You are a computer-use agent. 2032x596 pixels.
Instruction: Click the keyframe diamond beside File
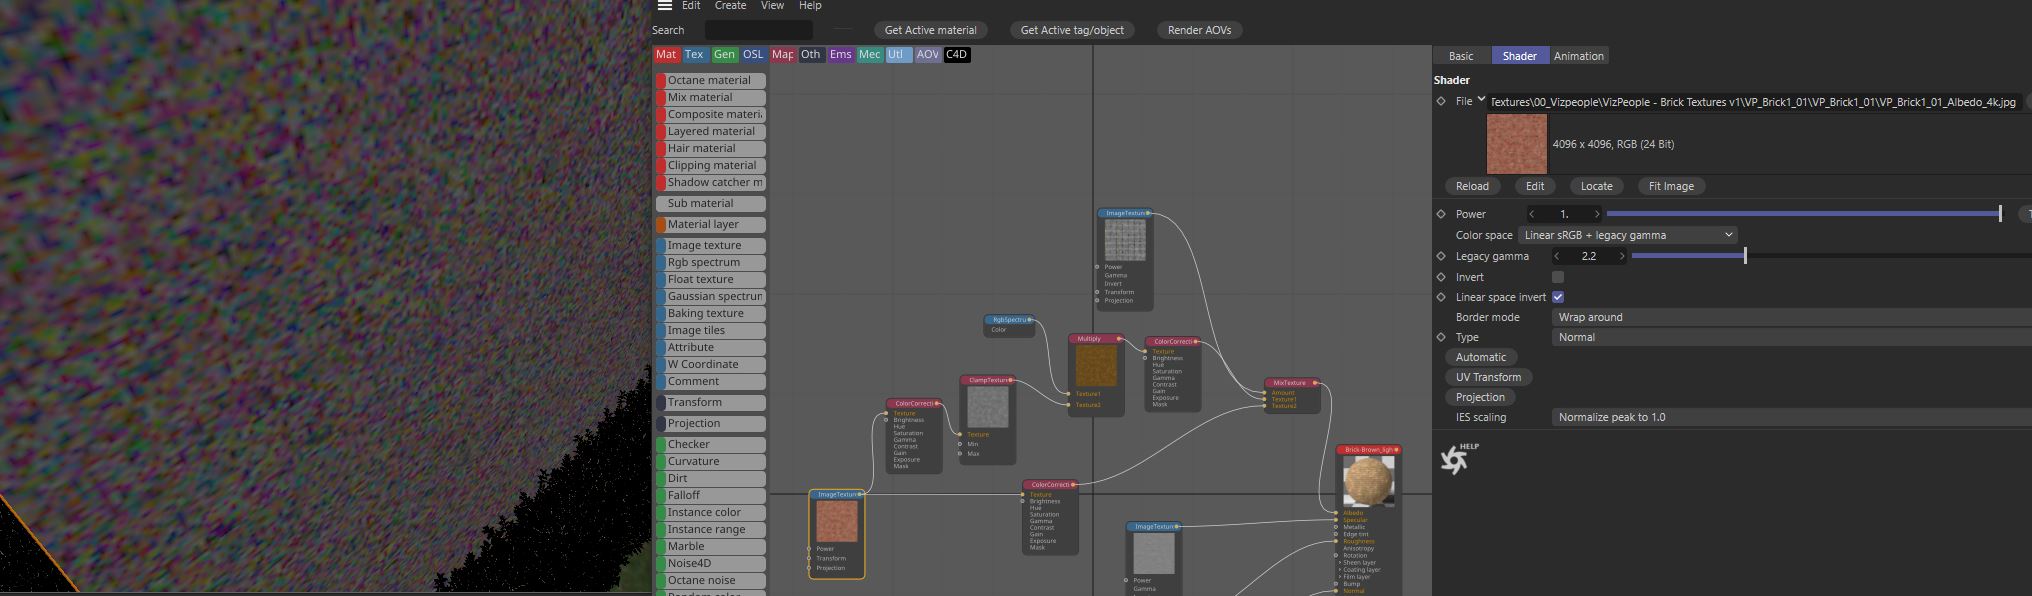pyautogui.click(x=1441, y=101)
